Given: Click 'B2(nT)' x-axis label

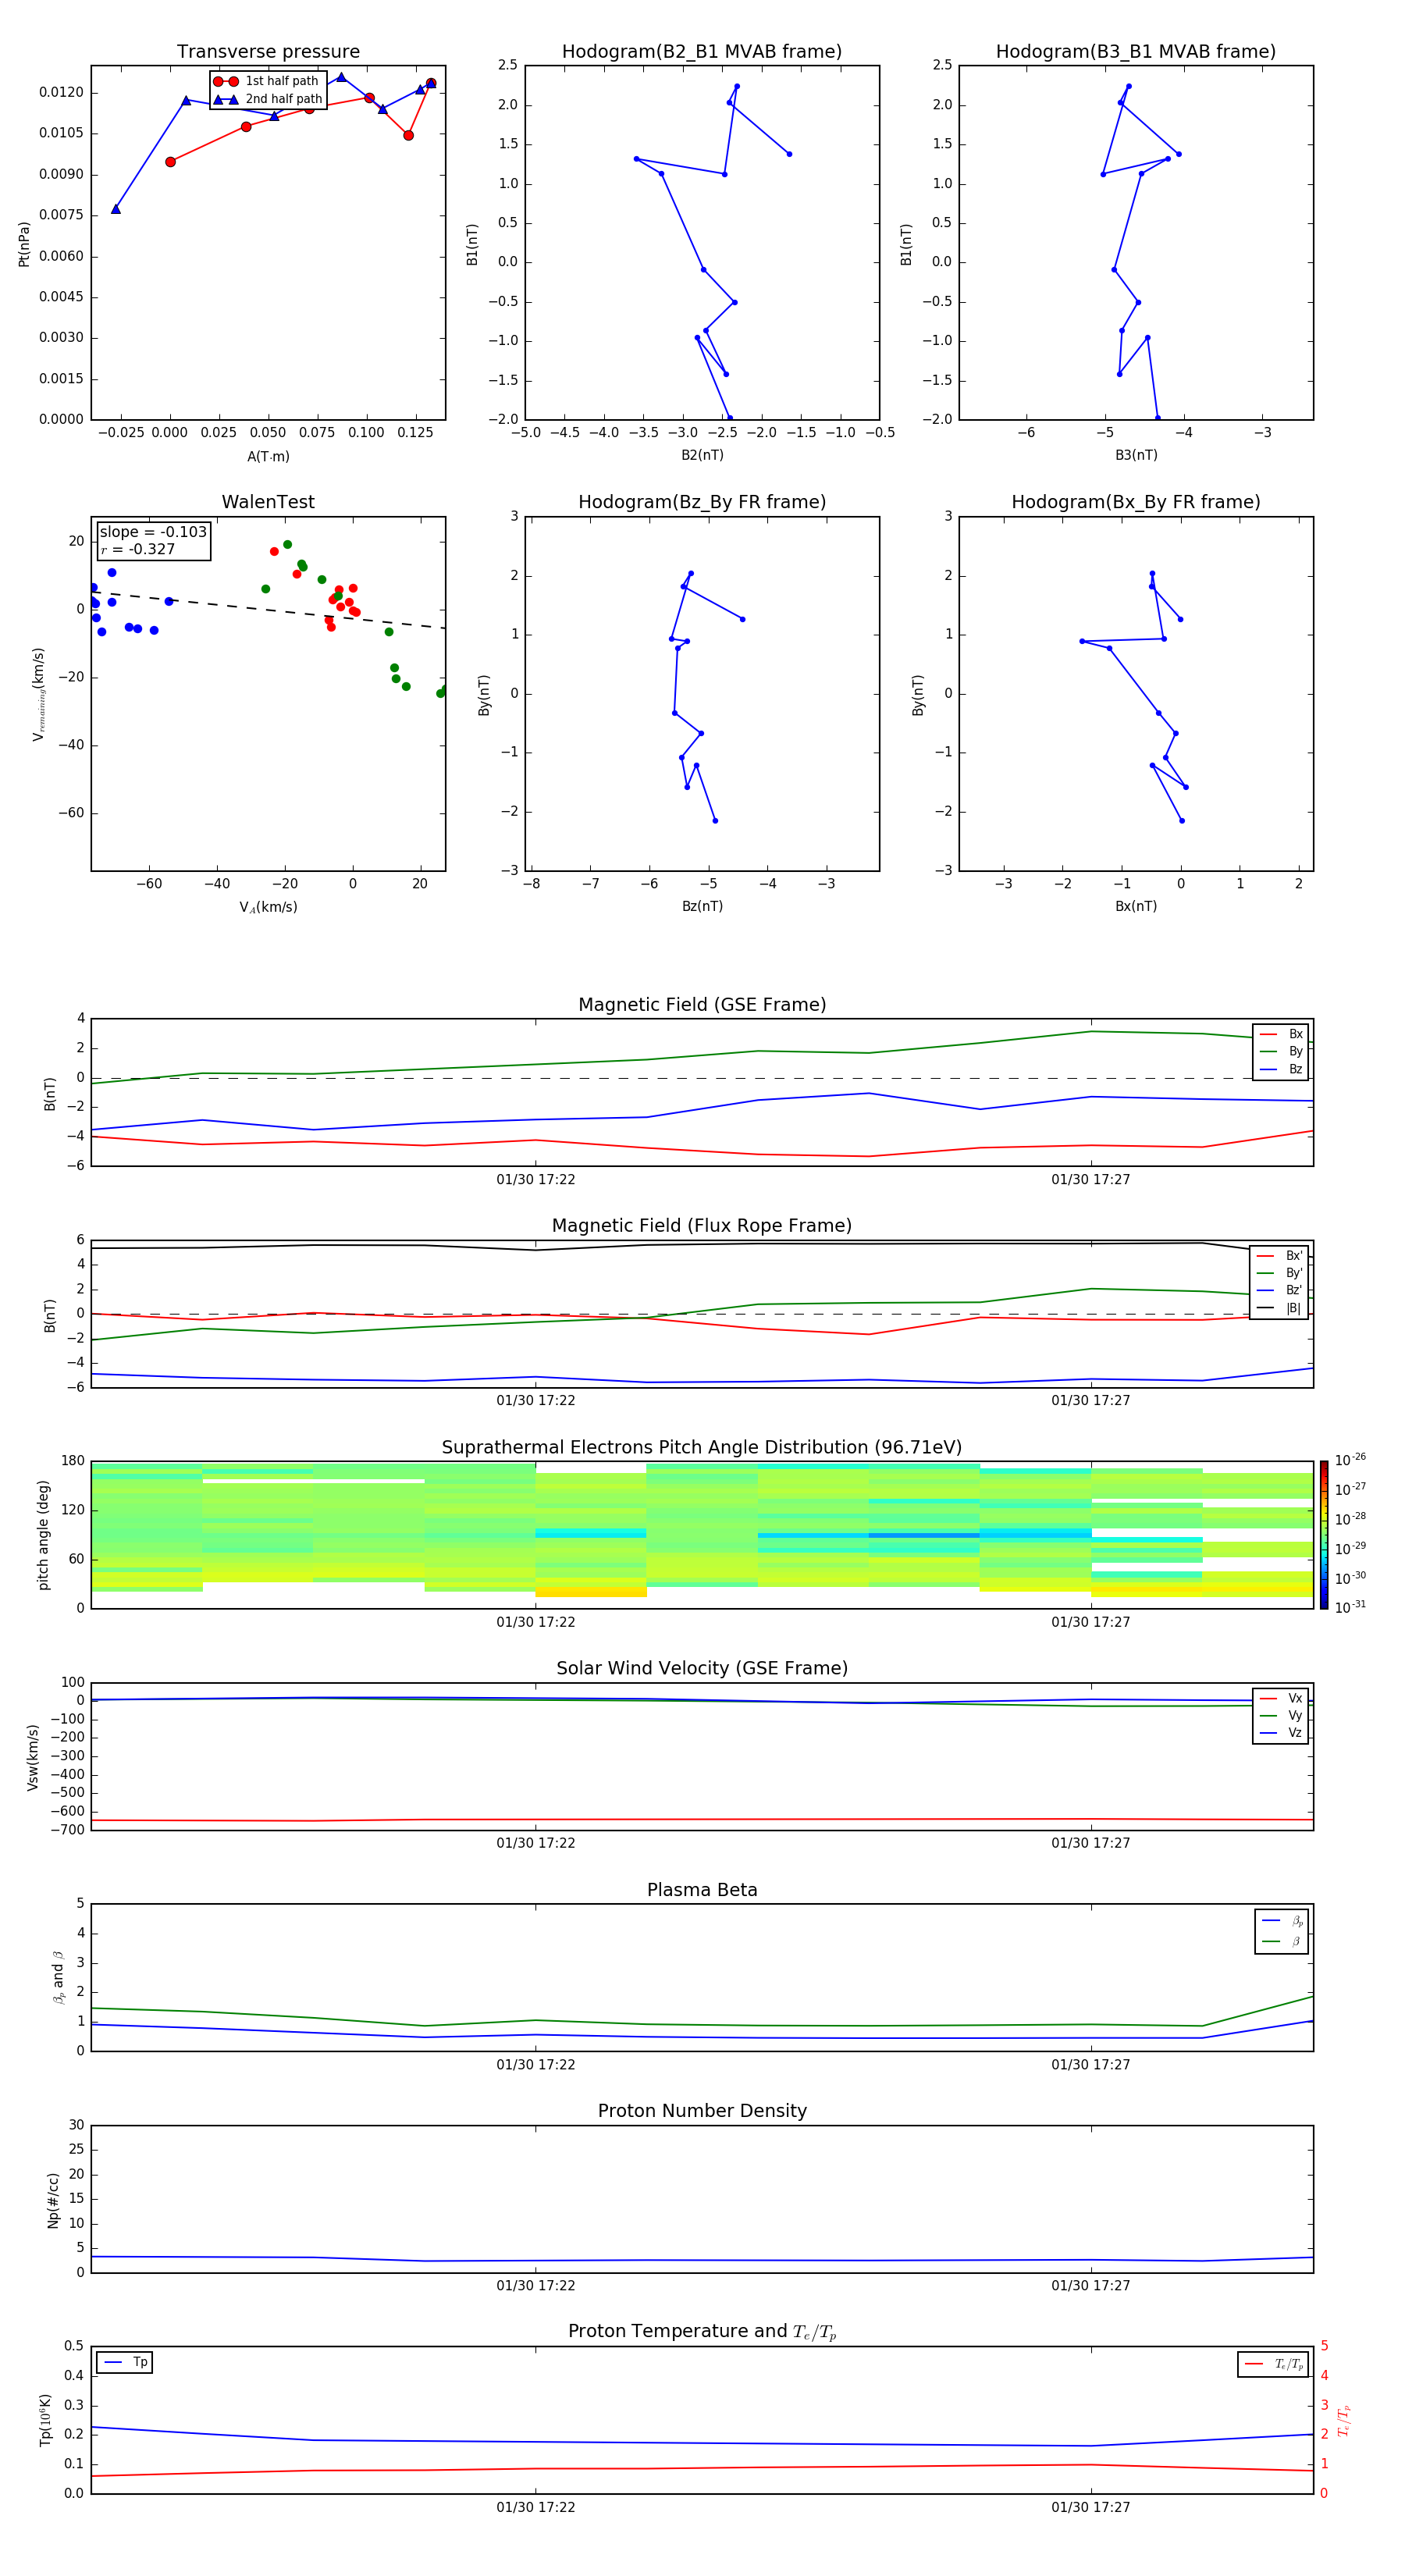Looking at the screenshot, I should (702, 455).
